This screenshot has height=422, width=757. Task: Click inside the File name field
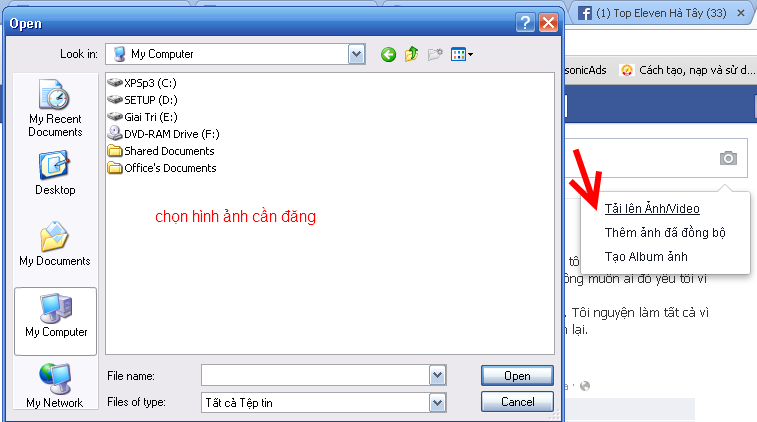tap(315, 375)
